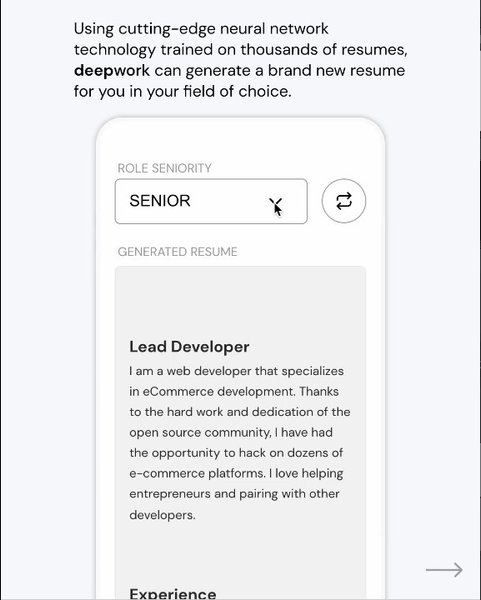This screenshot has width=481, height=600.
Task: Click the ROLE SENIORITY label
Action: (x=165, y=168)
